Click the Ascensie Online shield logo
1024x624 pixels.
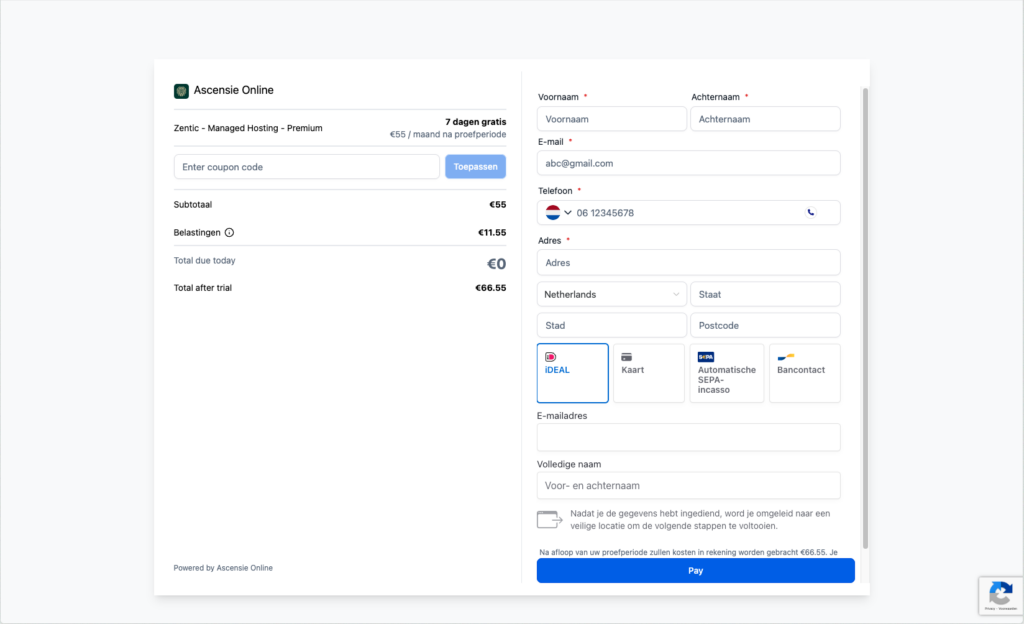click(181, 90)
